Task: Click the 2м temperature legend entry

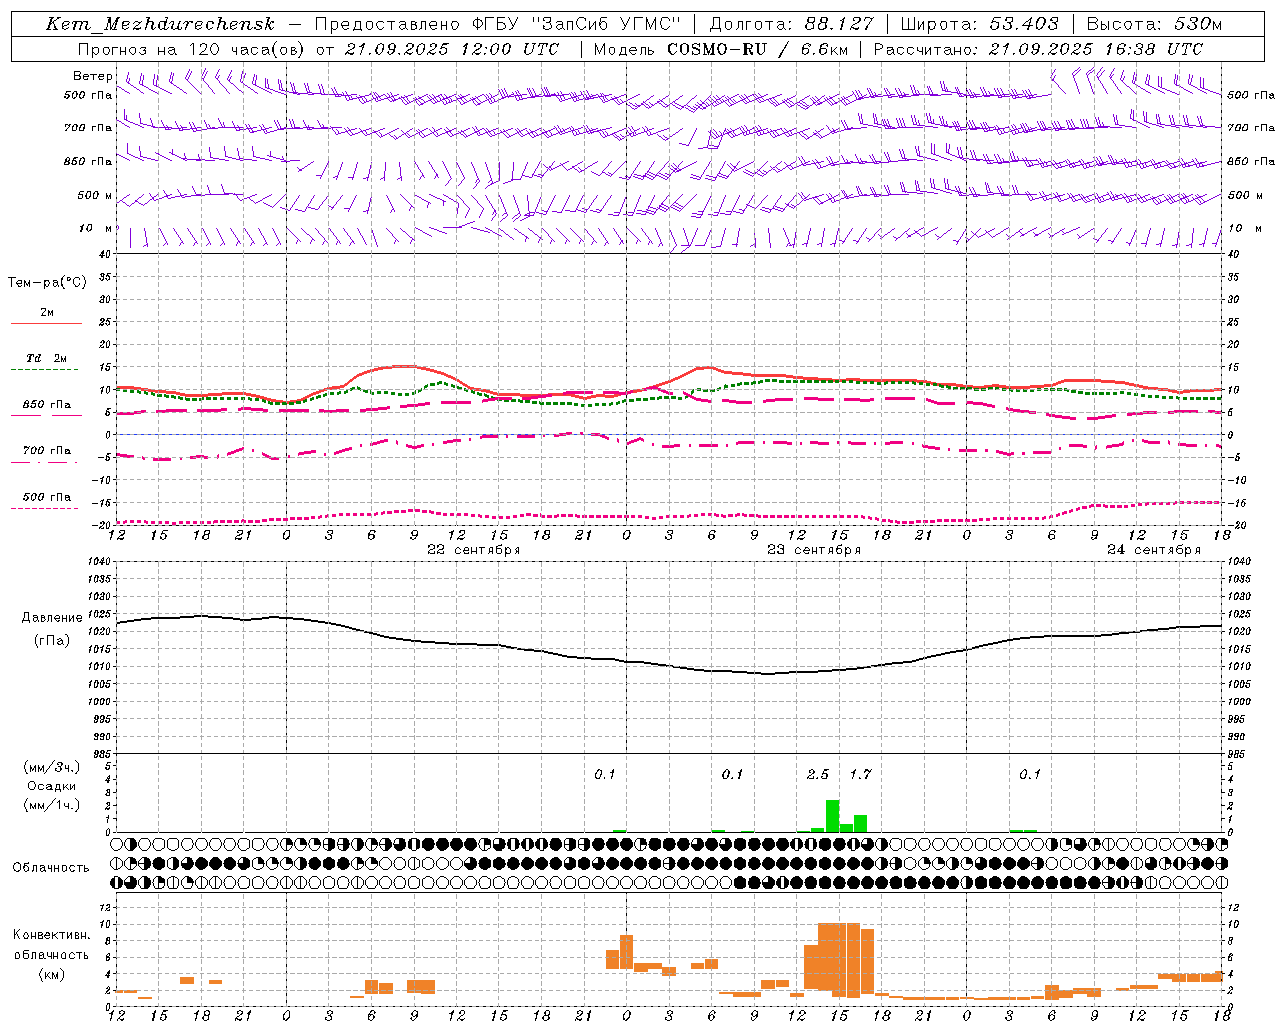Action: (47, 313)
